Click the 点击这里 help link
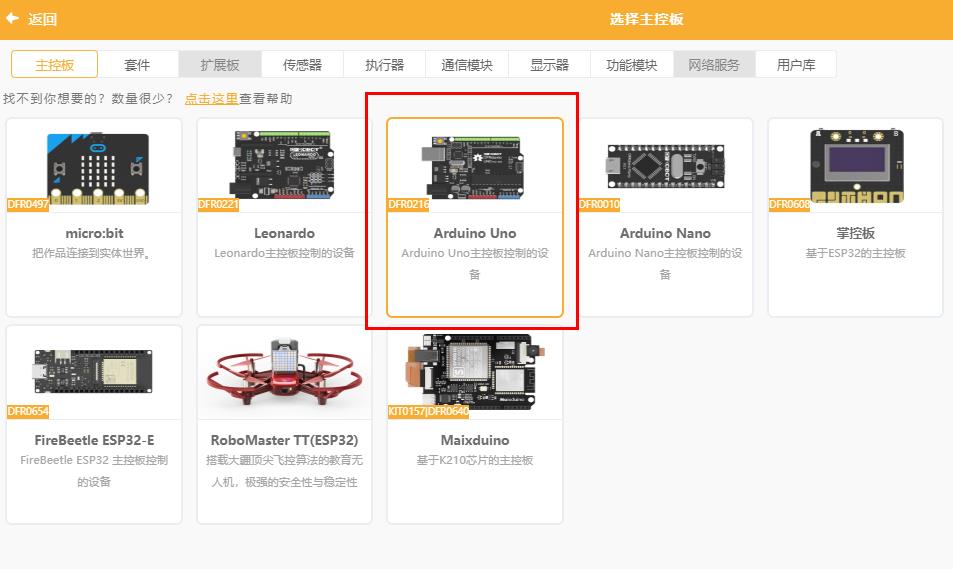The height and width of the screenshot is (569, 953). [211, 98]
